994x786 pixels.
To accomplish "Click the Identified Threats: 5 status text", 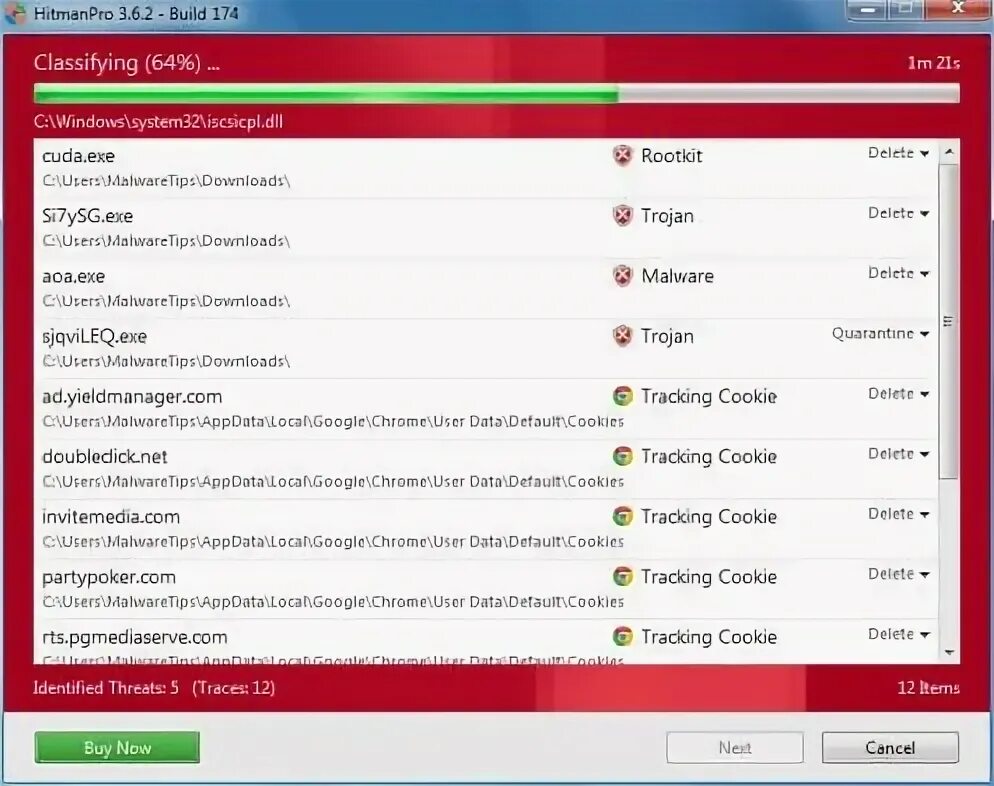I will (x=106, y=688).
